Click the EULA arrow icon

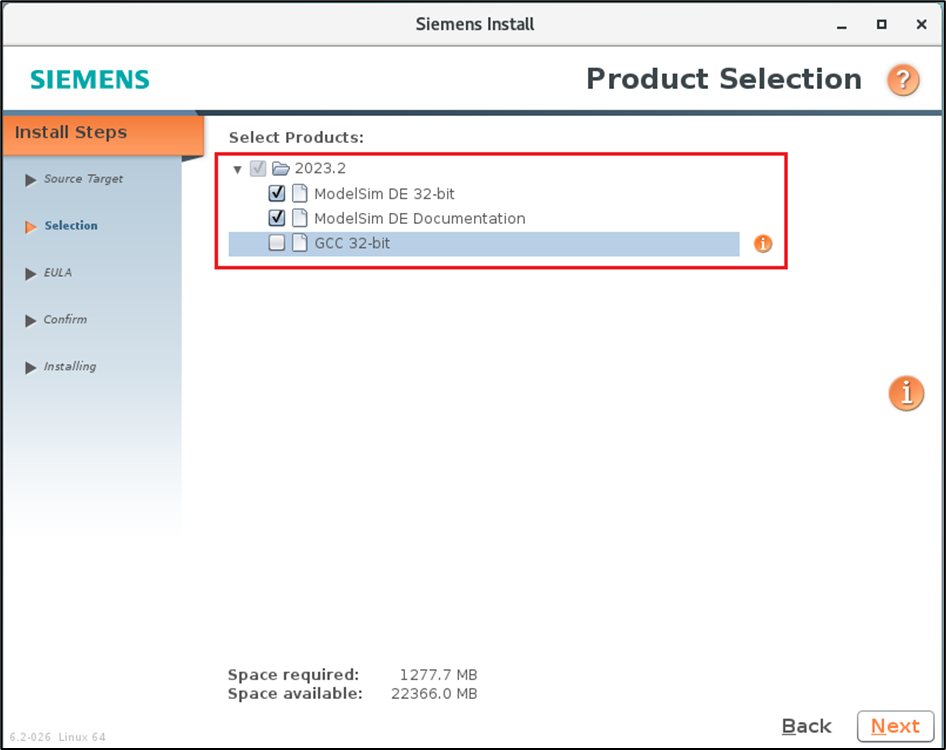[30, 274]
